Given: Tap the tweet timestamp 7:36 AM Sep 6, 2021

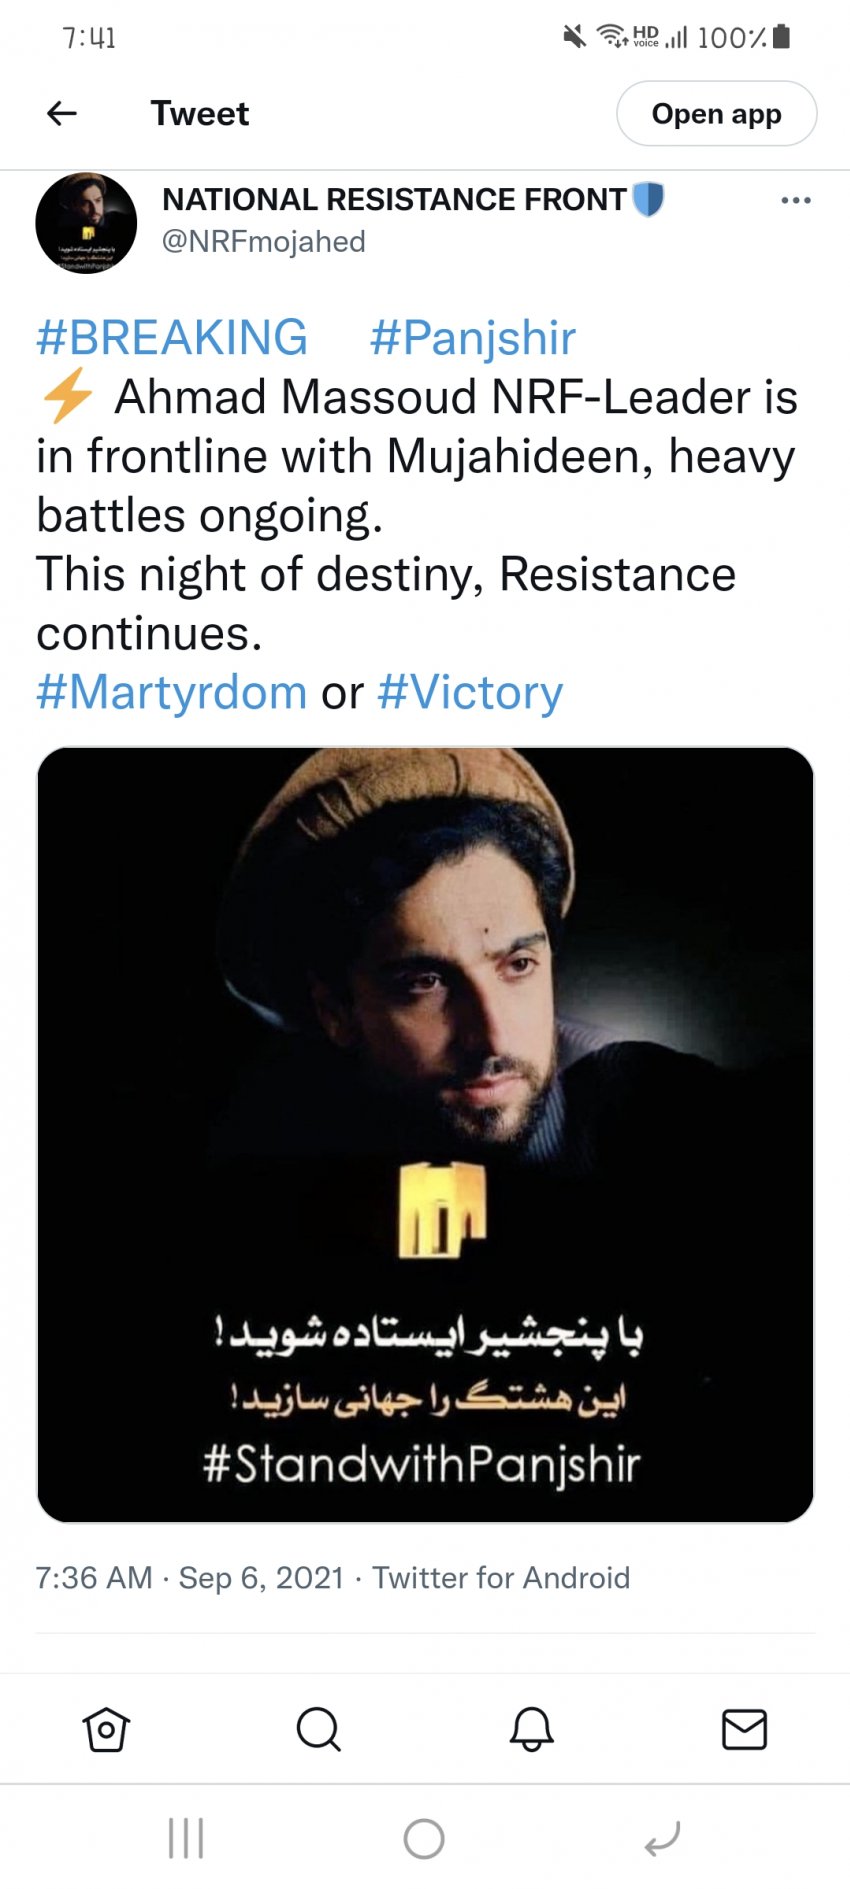Looking at the screenshot, I should pos(190,1578).
